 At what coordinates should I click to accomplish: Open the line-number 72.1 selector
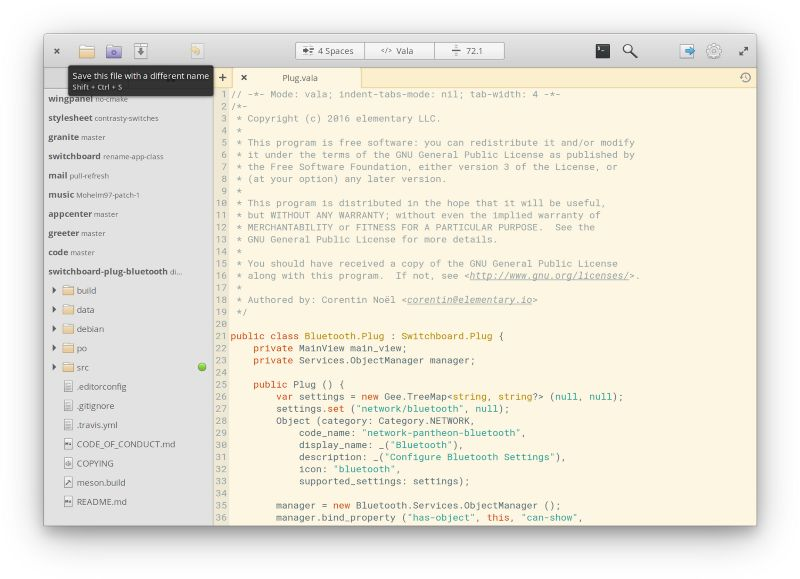pos(470,50)
